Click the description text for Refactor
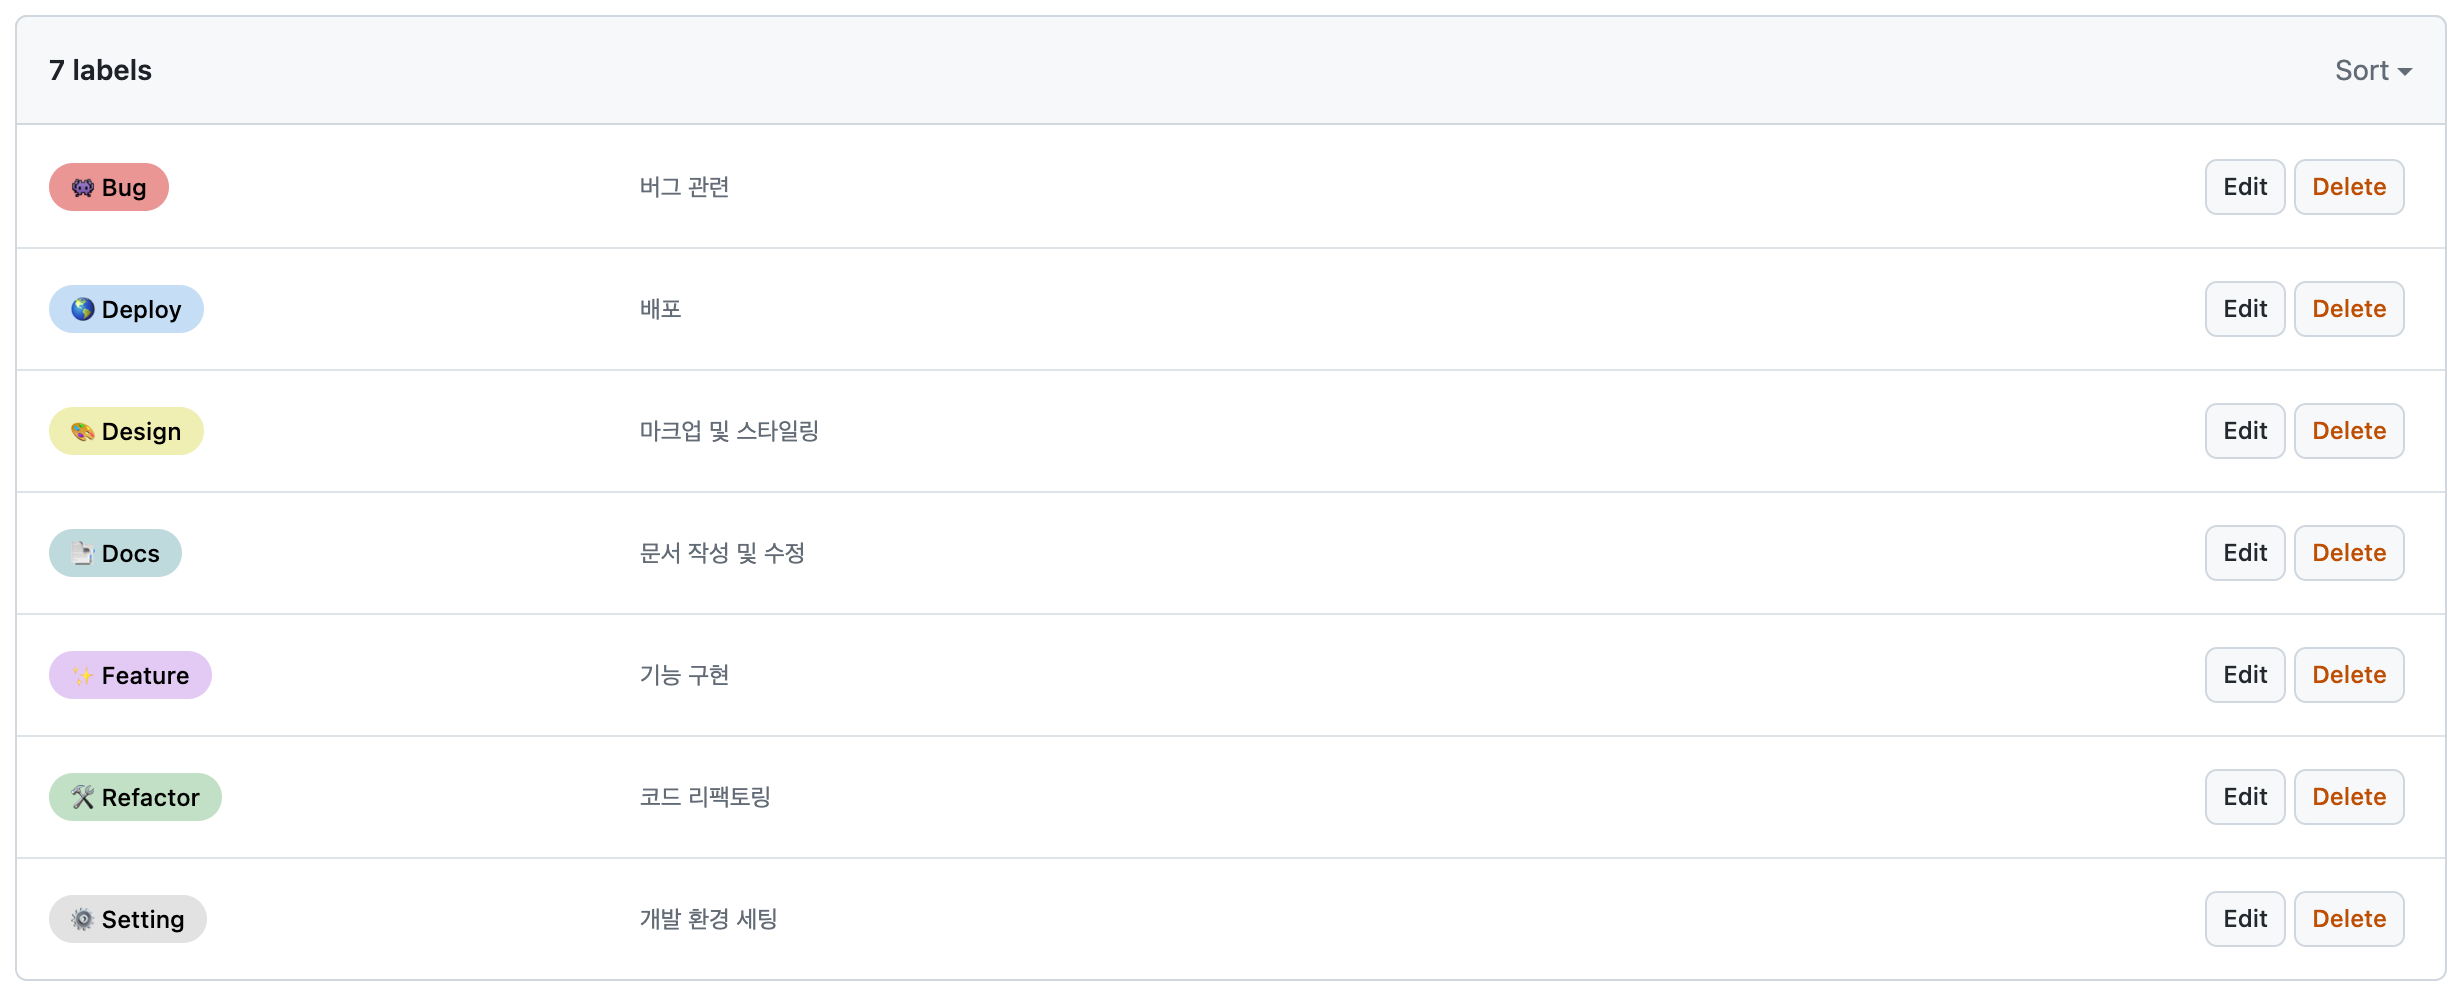 [x=706, y=797]
